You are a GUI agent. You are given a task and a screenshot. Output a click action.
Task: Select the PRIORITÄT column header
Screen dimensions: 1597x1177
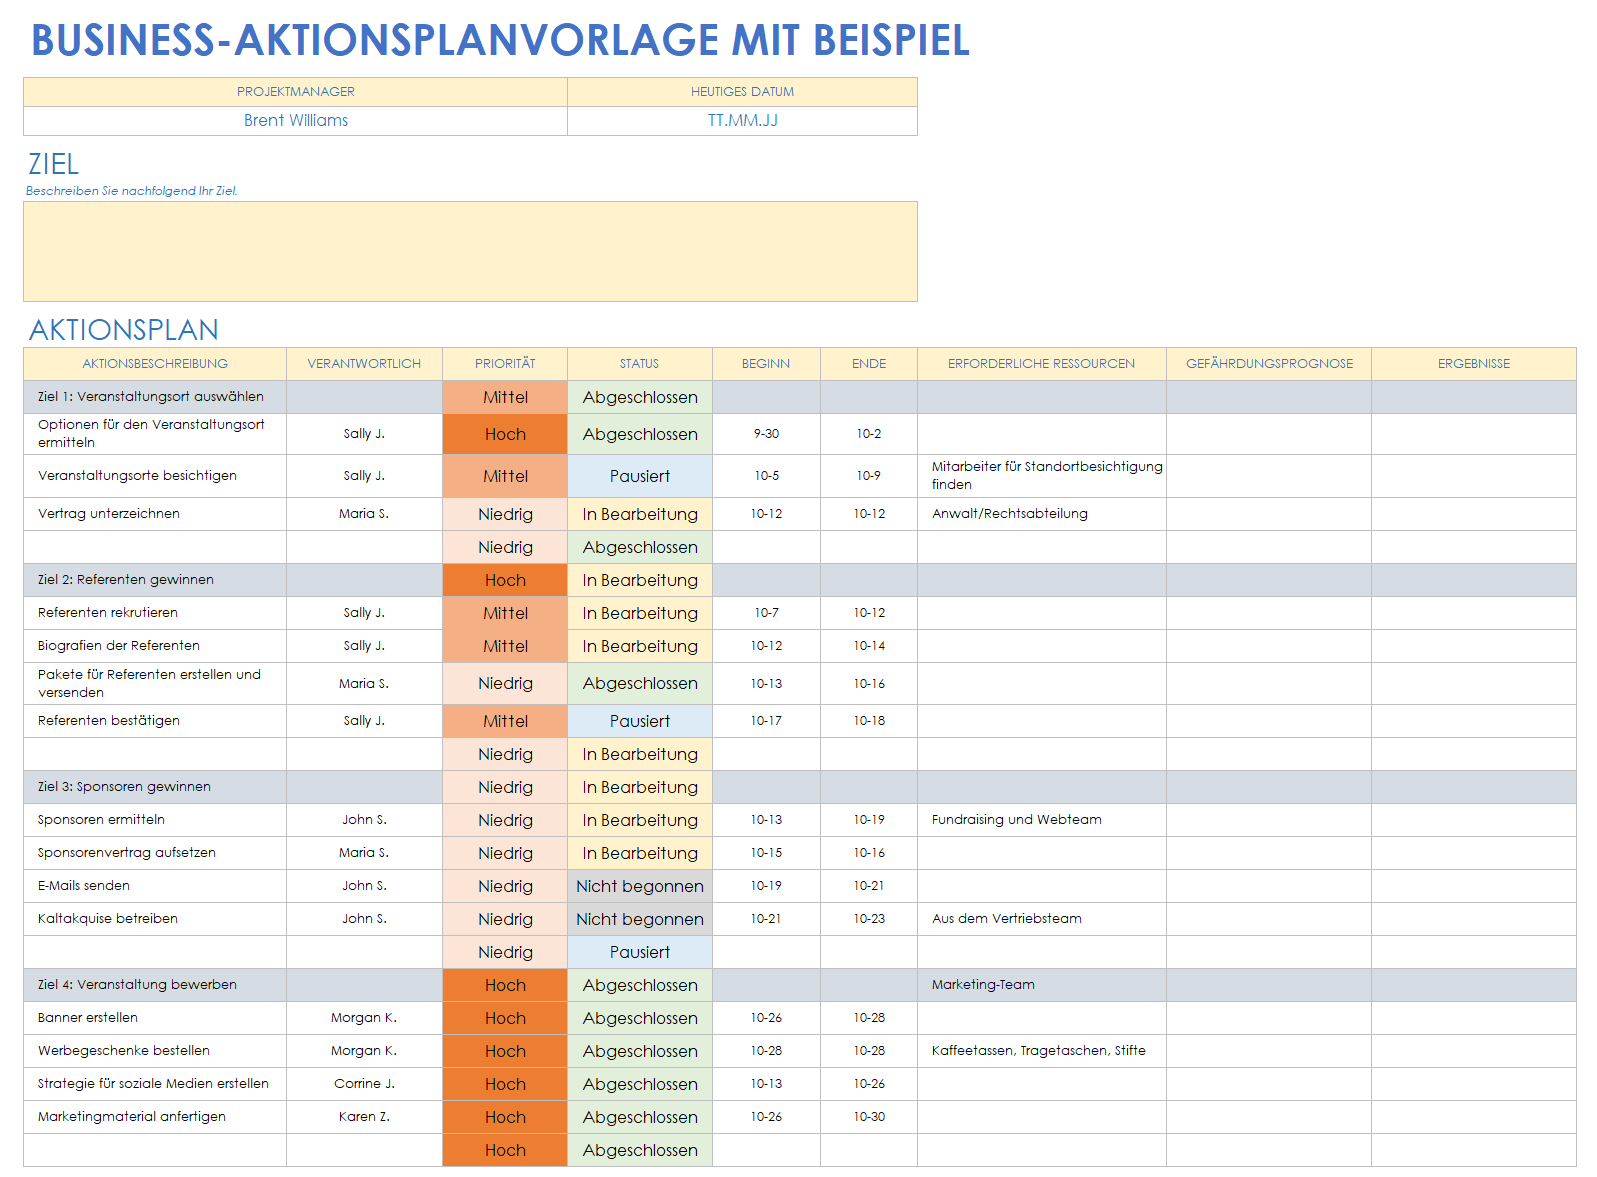tap(505, 364)
